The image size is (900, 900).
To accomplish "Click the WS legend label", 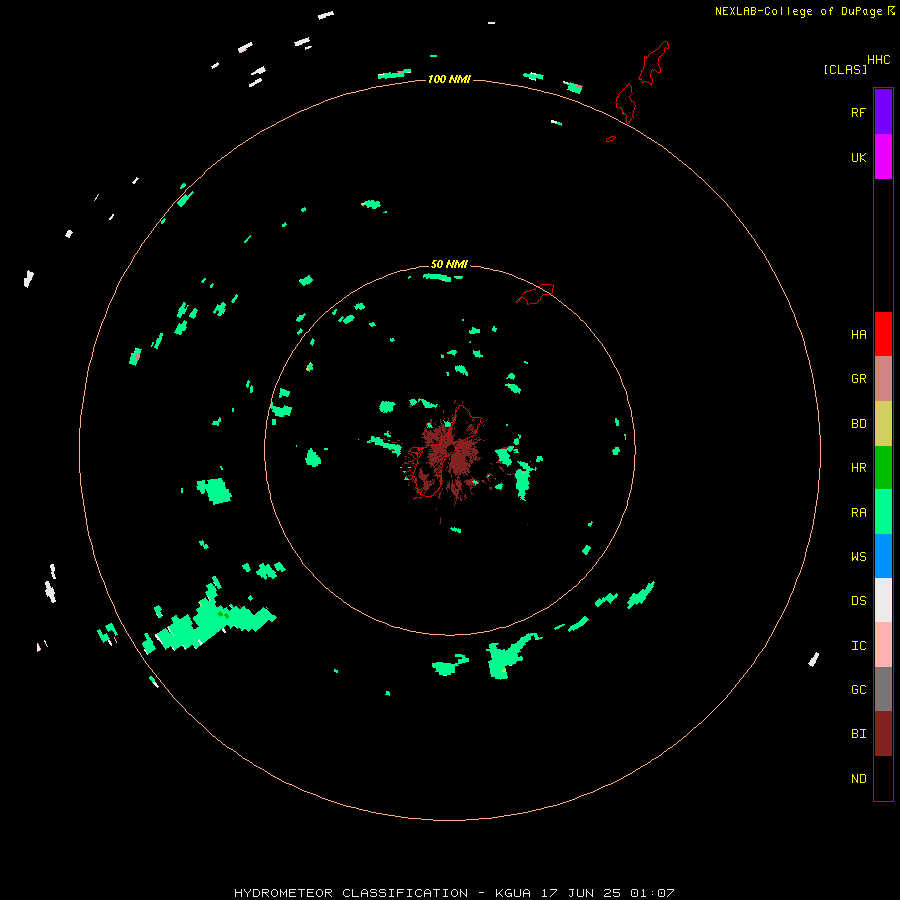I will tap(858, 556).
